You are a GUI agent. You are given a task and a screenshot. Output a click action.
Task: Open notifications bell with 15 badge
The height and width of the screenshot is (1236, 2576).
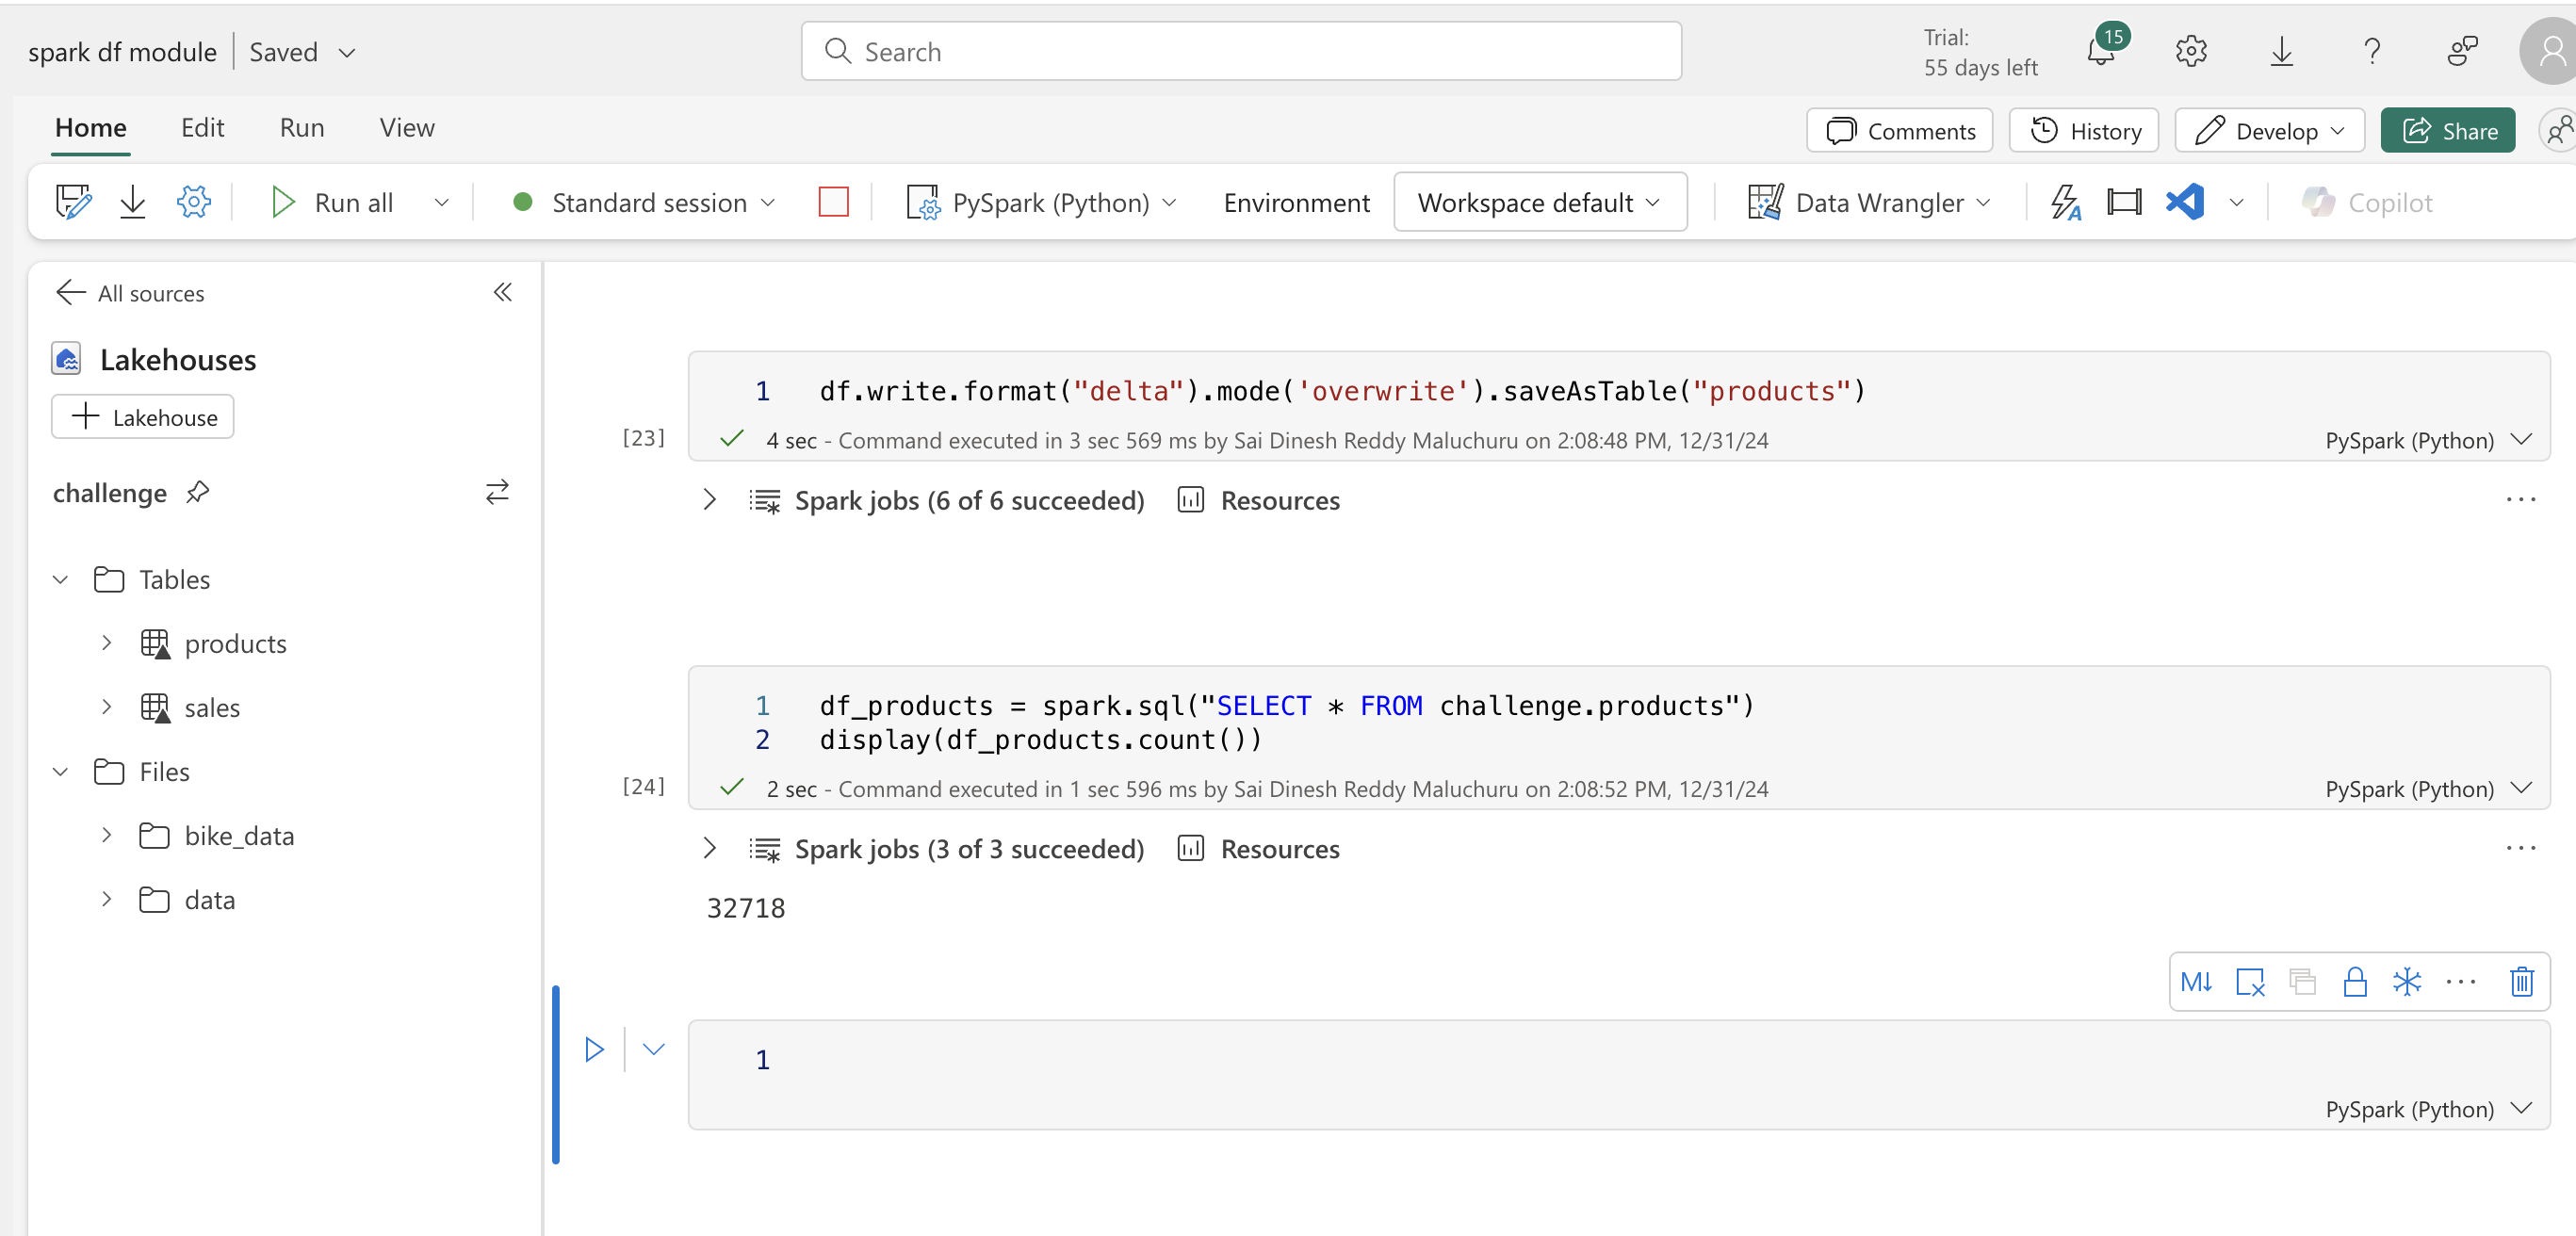click(2101, 50)
